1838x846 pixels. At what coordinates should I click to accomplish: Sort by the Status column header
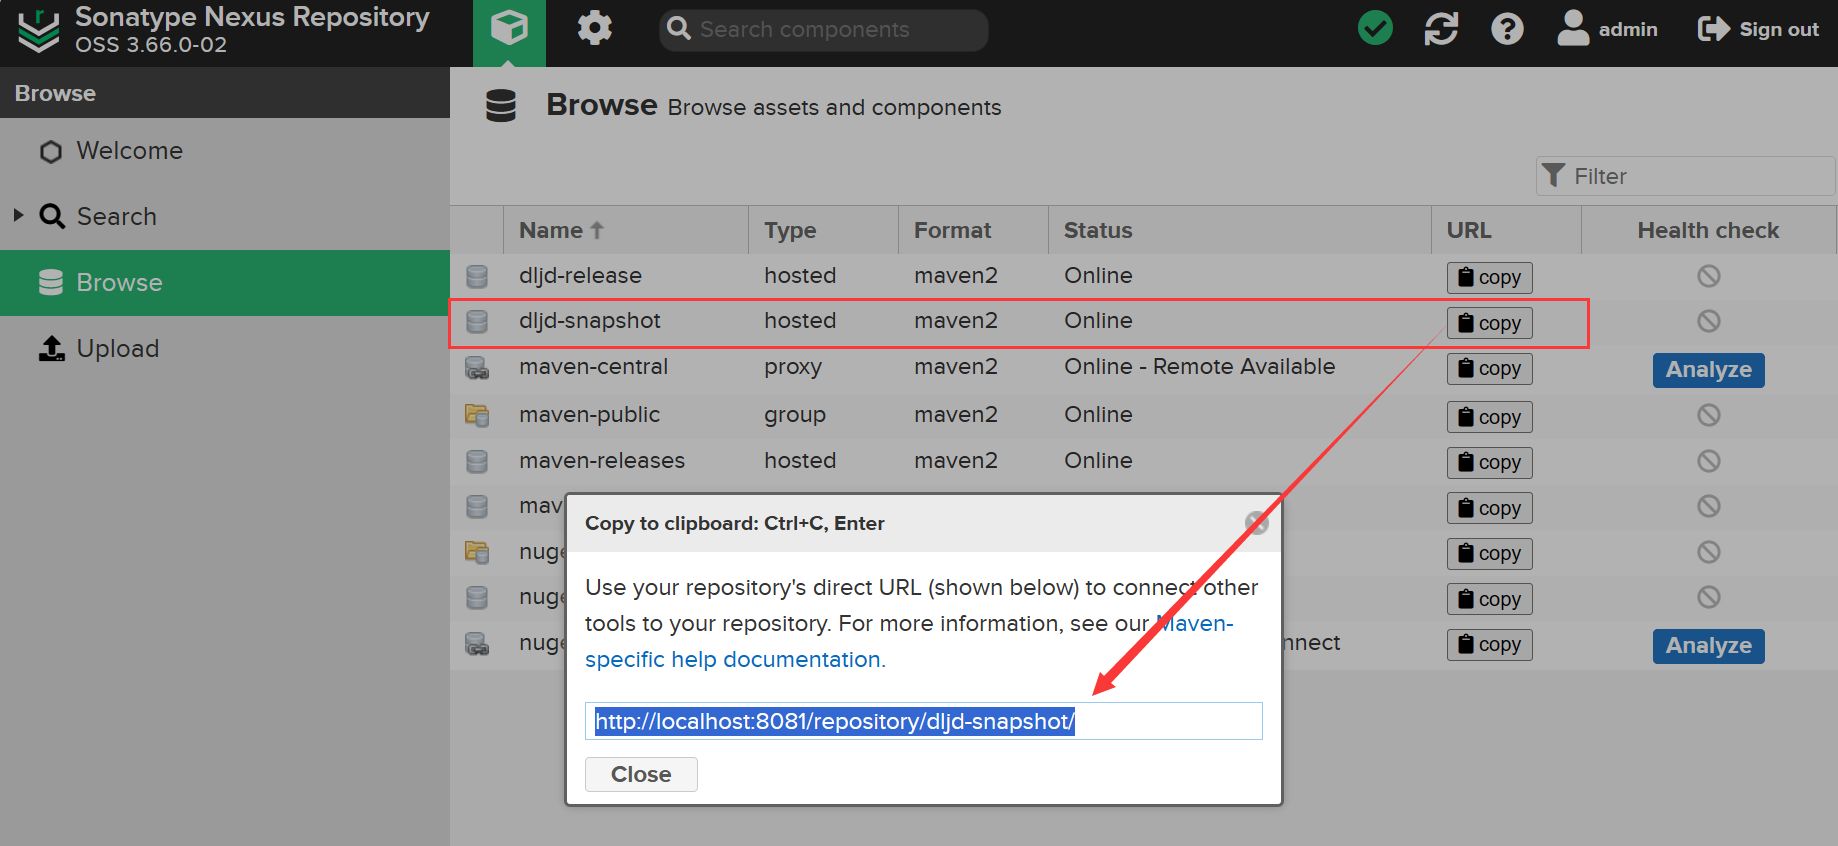[1240, 230]
